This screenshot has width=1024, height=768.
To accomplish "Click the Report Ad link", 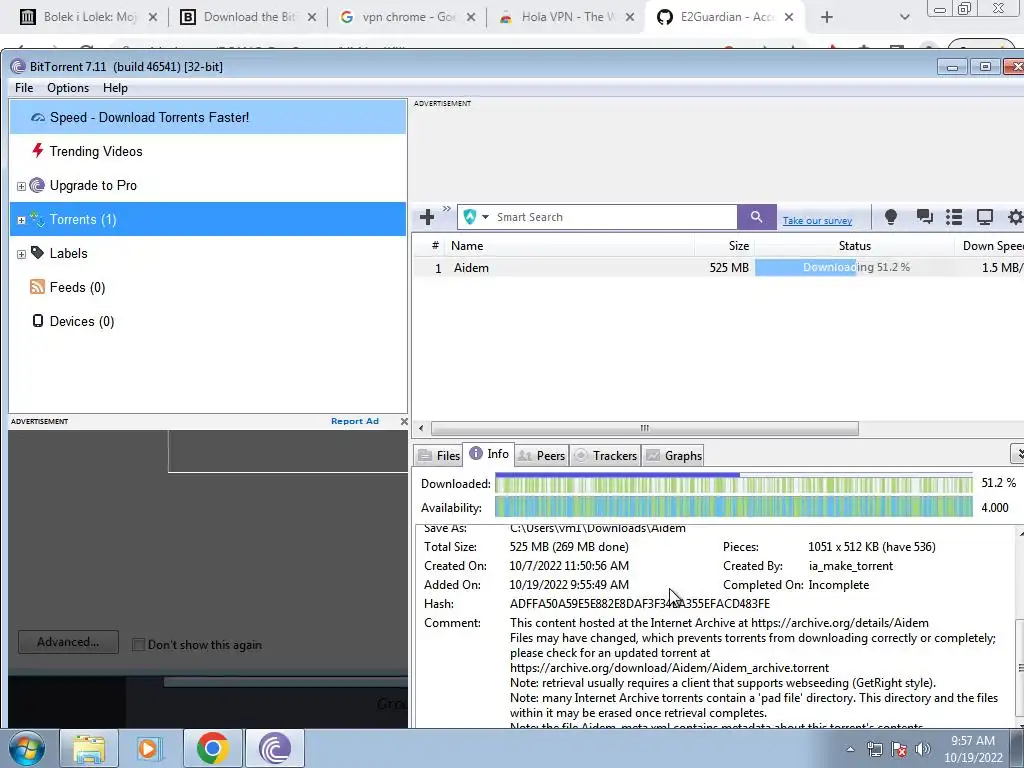I will pos(355,421).
